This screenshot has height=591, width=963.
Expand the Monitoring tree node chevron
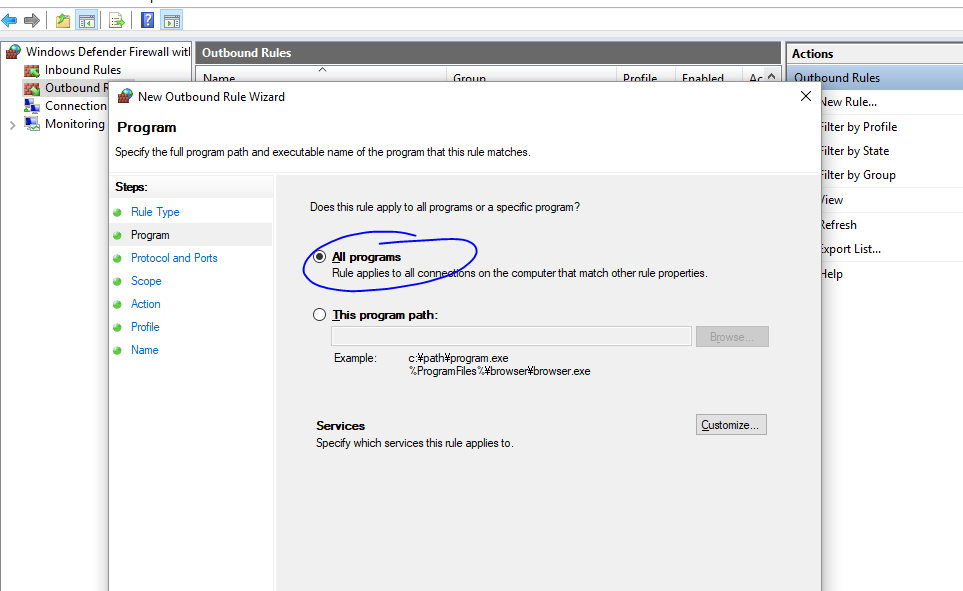(x=12, y=125)
